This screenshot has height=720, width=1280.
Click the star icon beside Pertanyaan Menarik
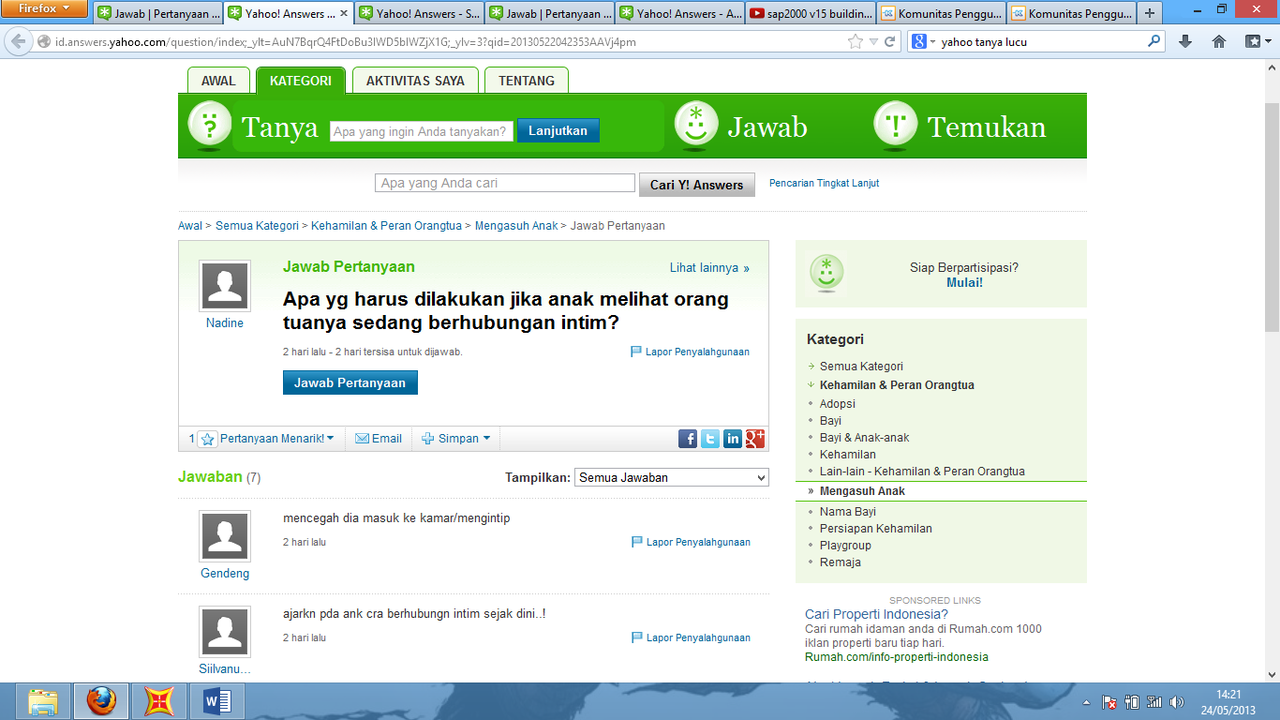point(207,439)
